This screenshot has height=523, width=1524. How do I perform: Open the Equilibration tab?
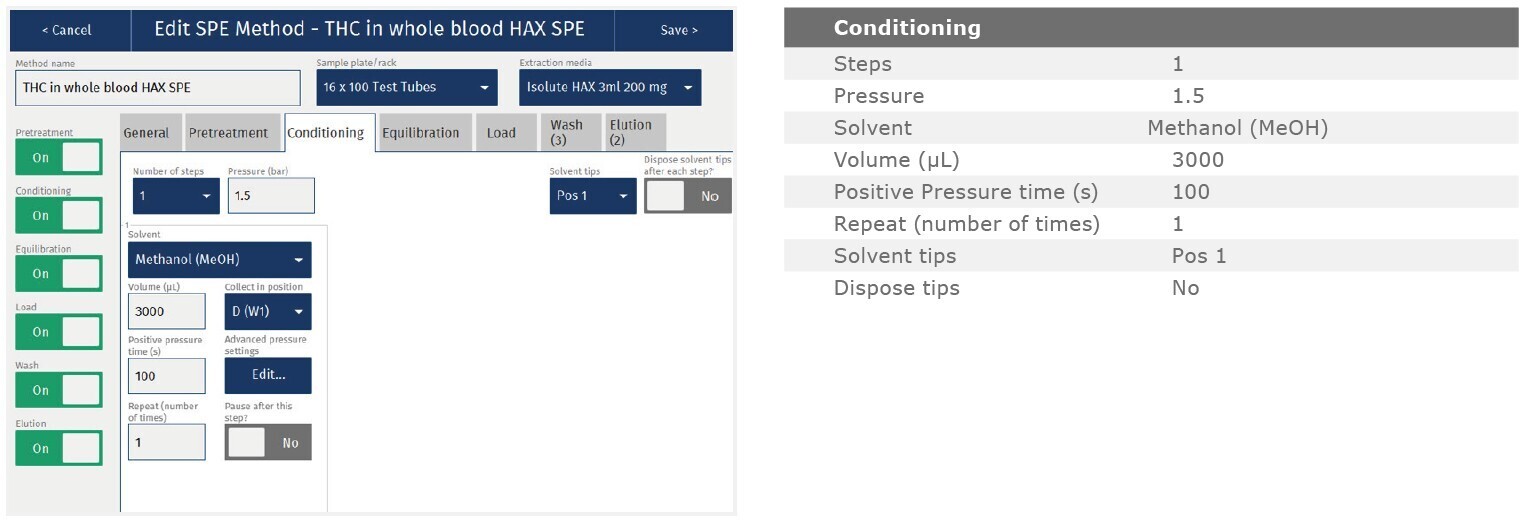point(420,133)
